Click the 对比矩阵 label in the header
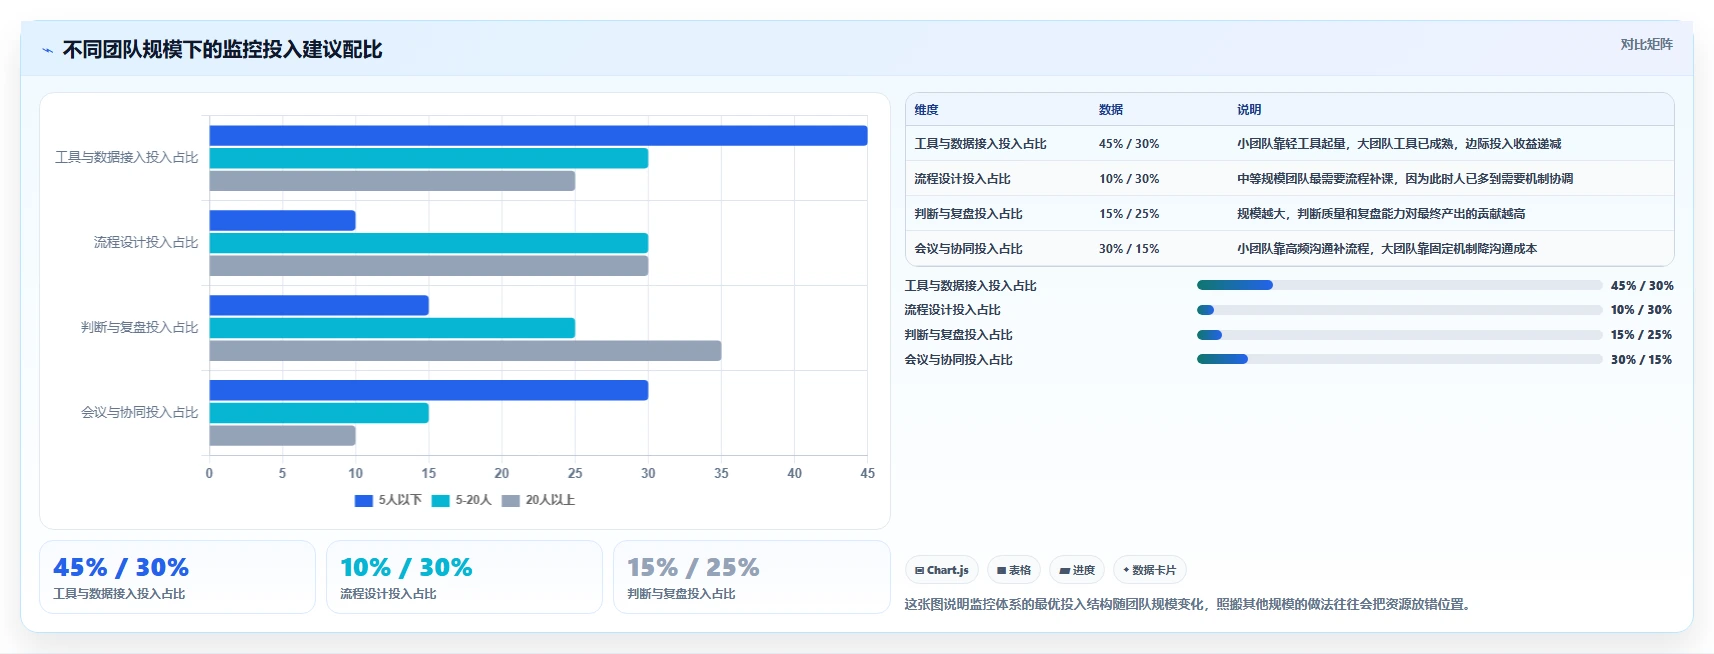 point(1646,44)
